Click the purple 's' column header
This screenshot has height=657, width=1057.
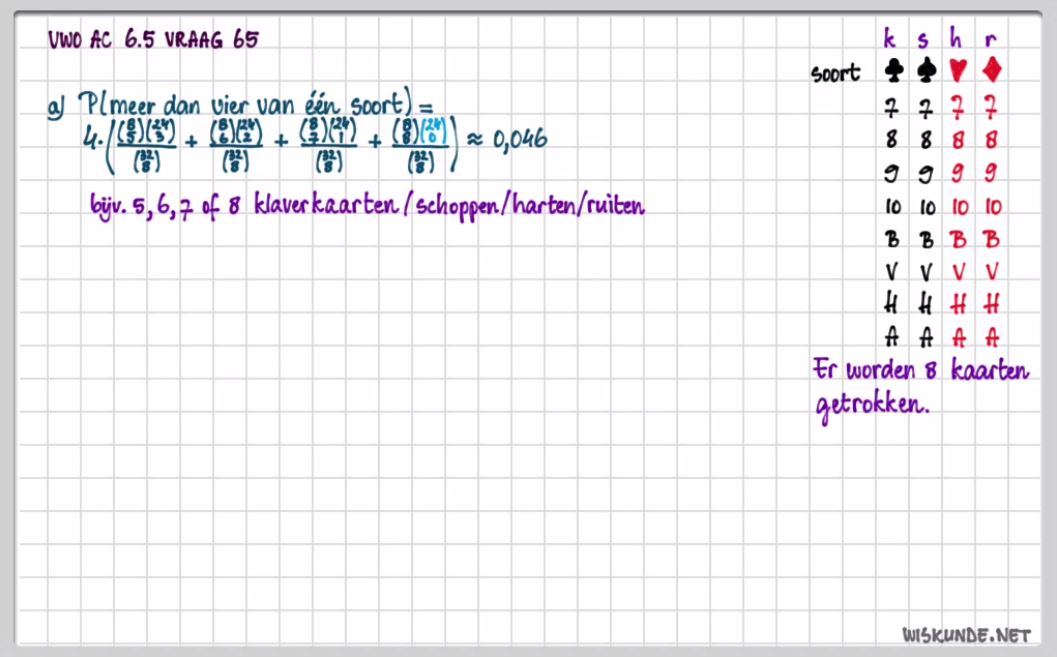point(923,40)
